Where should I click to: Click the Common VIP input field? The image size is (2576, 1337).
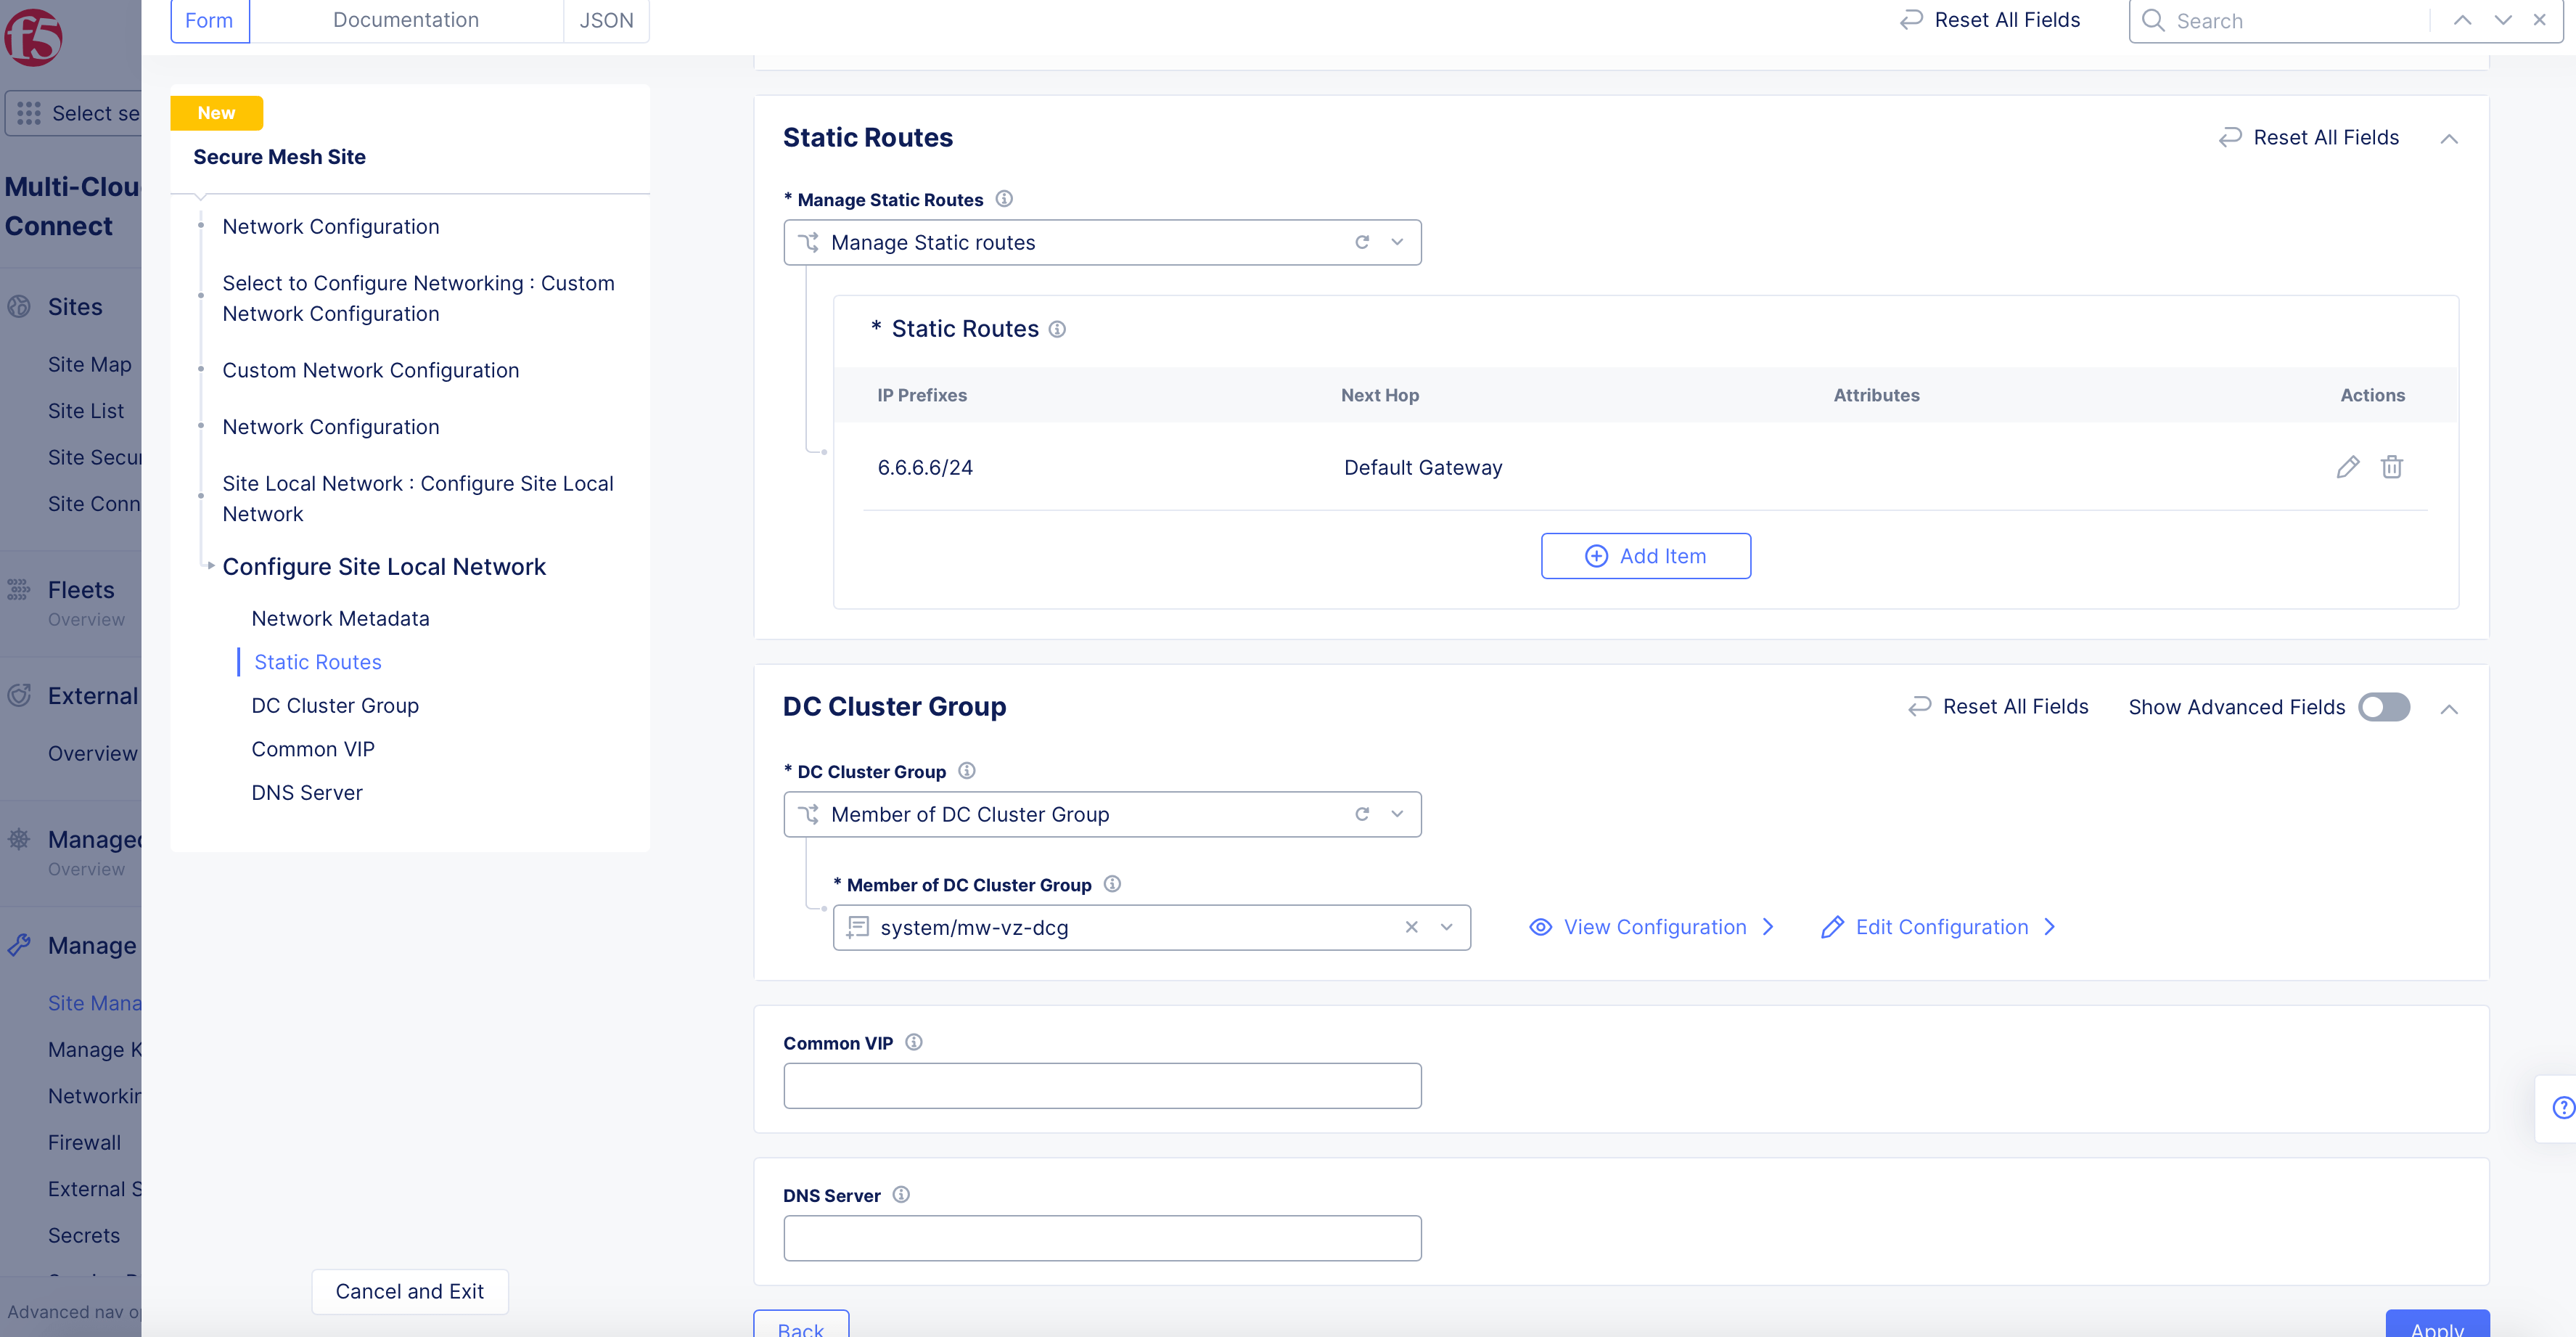(1102, 1085)
